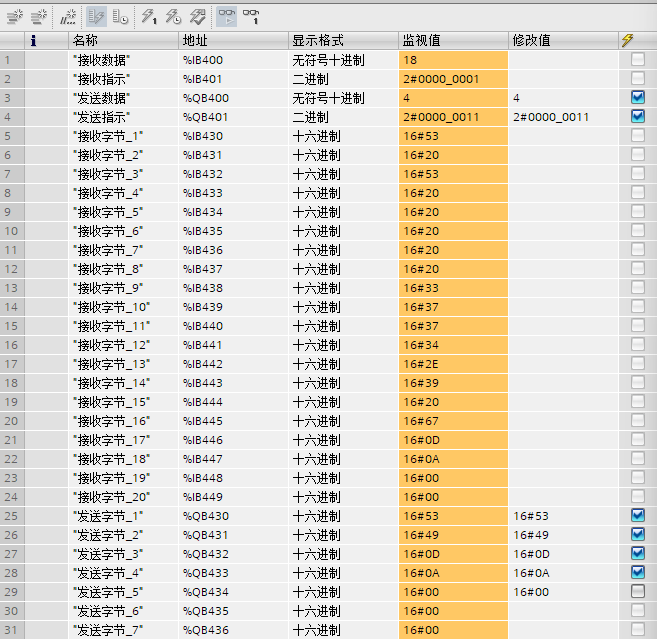Toggle advanced setting columns clock icon
657x639 pixels.
[x=120, y=16]
